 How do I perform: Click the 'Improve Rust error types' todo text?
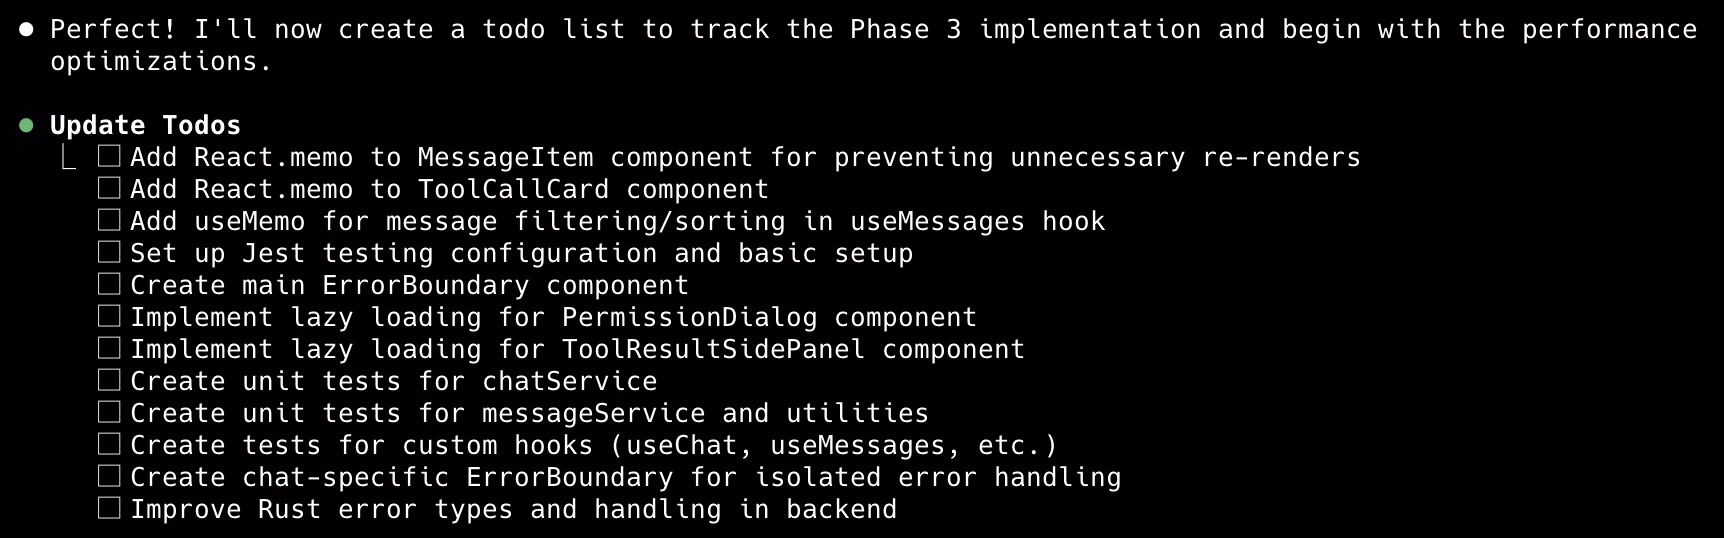[513, 509]
